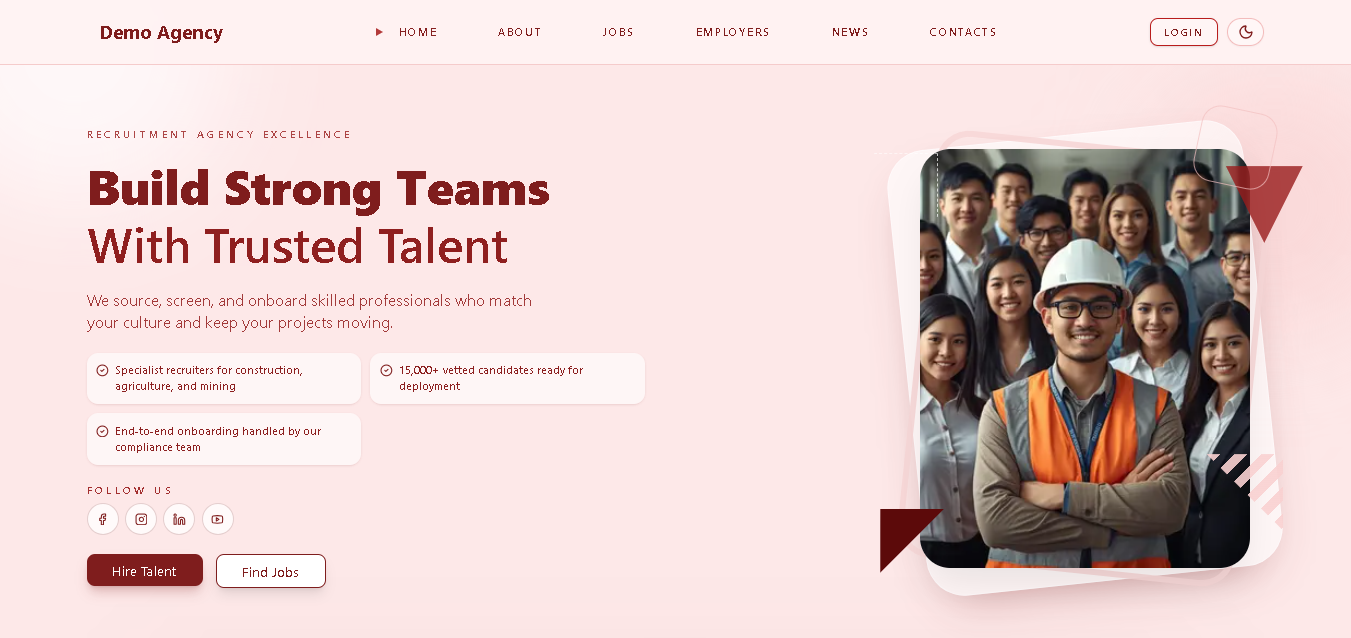The height and width of the screenshot is (638, 1351).
Task: Open the Instagram social icon
Action: click(x=141, y=519)
